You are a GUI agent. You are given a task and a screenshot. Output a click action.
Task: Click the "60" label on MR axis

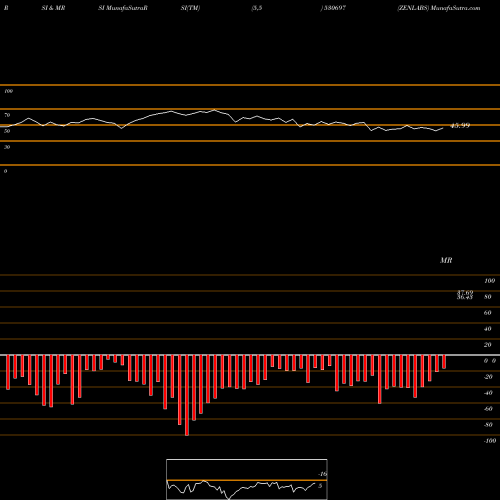pyautogui.click(x=488, y=313)
